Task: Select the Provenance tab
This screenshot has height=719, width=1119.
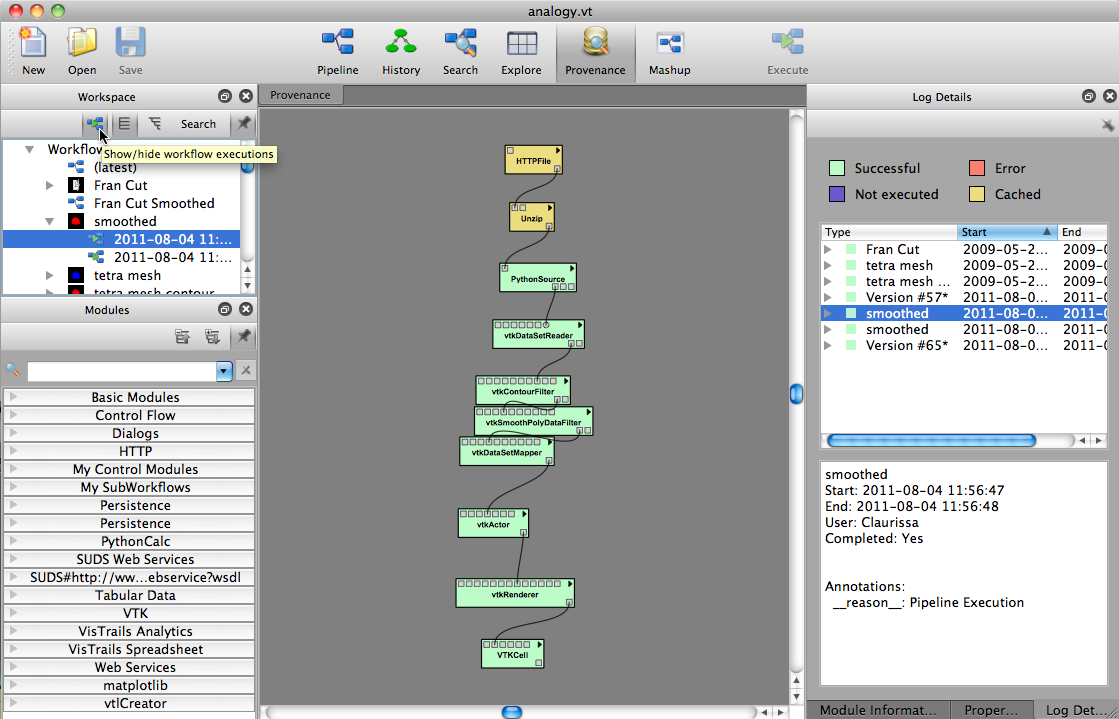Action: click(x=301, y=95)
